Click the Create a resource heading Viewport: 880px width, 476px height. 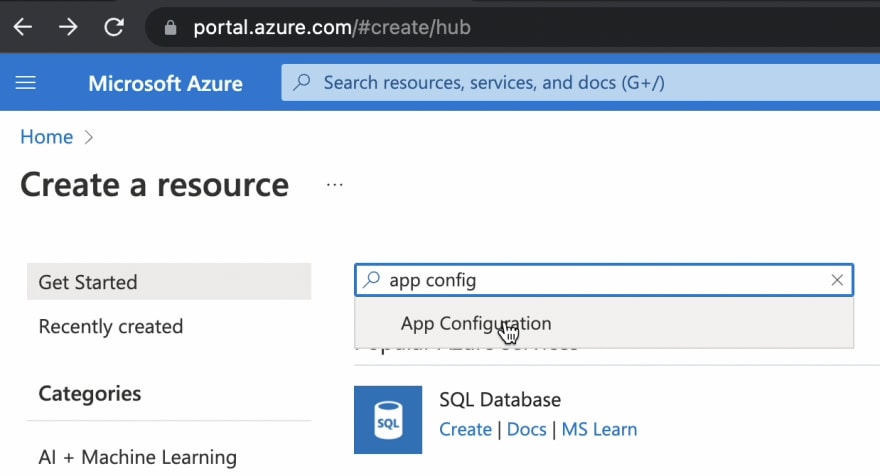(x=154, y=185)
